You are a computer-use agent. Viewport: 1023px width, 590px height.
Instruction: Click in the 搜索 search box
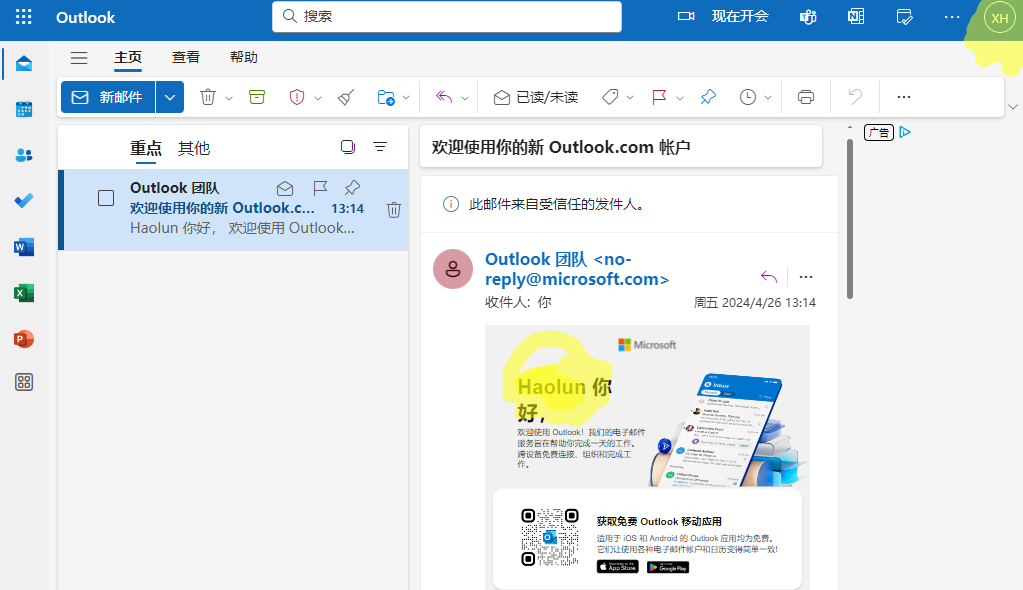pyautogui.click(x=447, y=16)
